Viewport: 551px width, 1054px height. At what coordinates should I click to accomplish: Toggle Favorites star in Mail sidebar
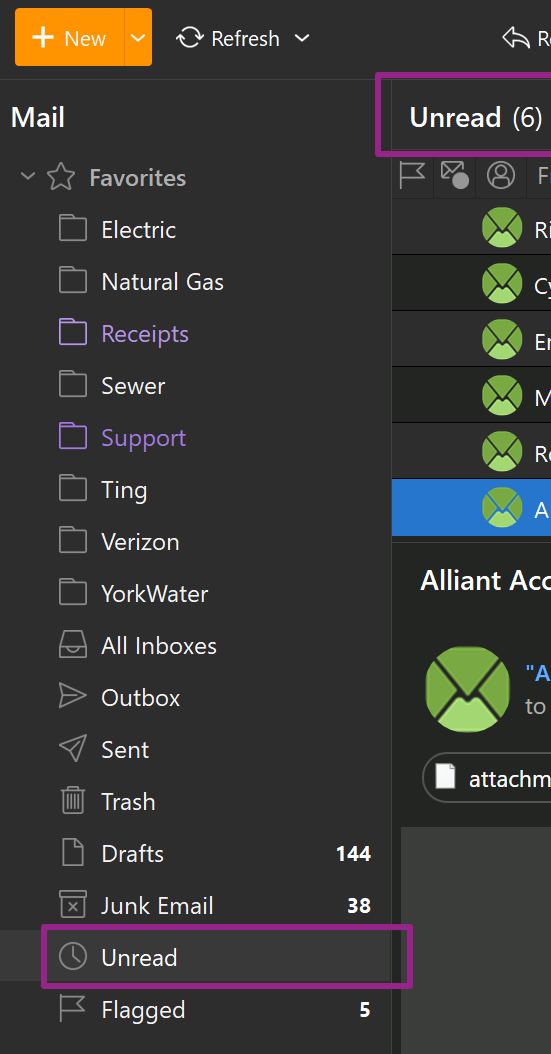click(x=61, y=177)
